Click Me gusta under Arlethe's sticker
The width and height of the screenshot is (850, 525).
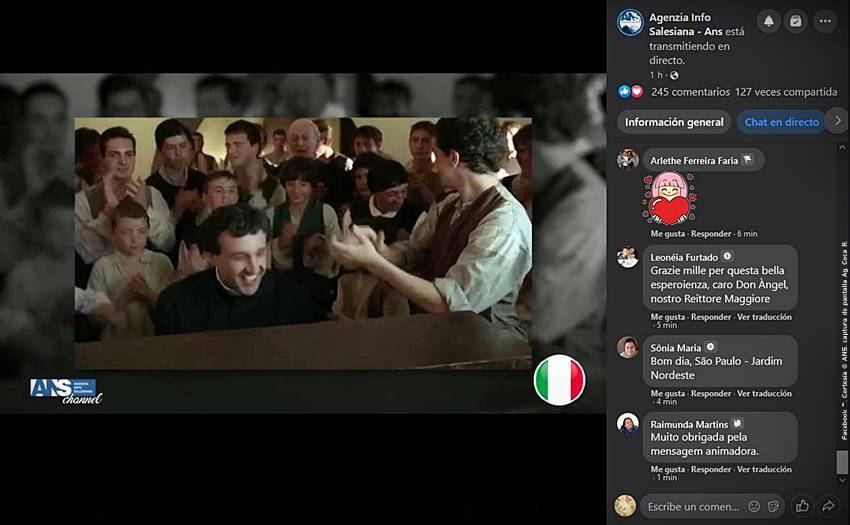(x=667, y=234)
